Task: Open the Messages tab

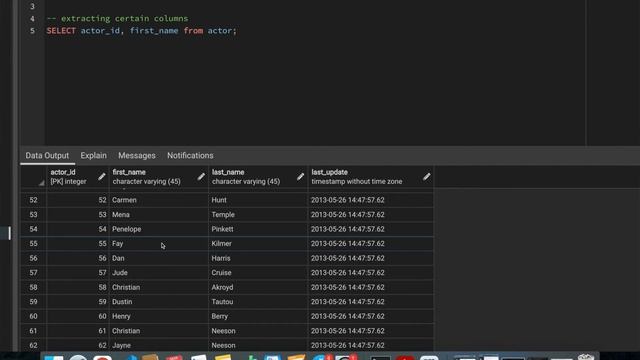Action: point(137,156)
